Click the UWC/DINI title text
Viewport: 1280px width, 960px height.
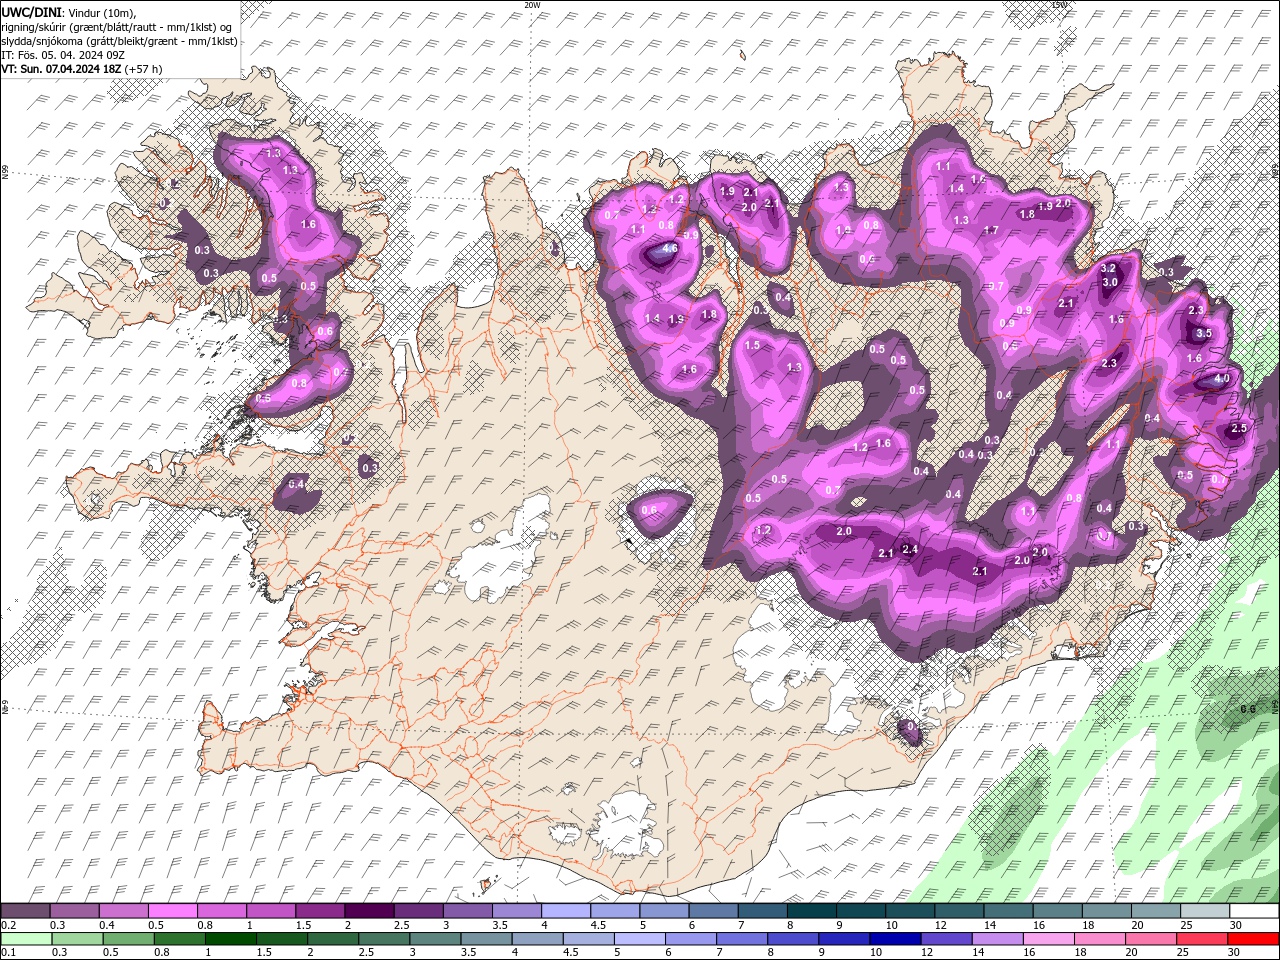click(x=33, y=12)
